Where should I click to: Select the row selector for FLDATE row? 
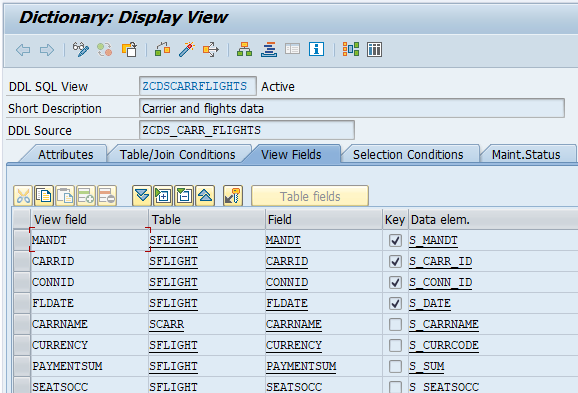point(21,303)
